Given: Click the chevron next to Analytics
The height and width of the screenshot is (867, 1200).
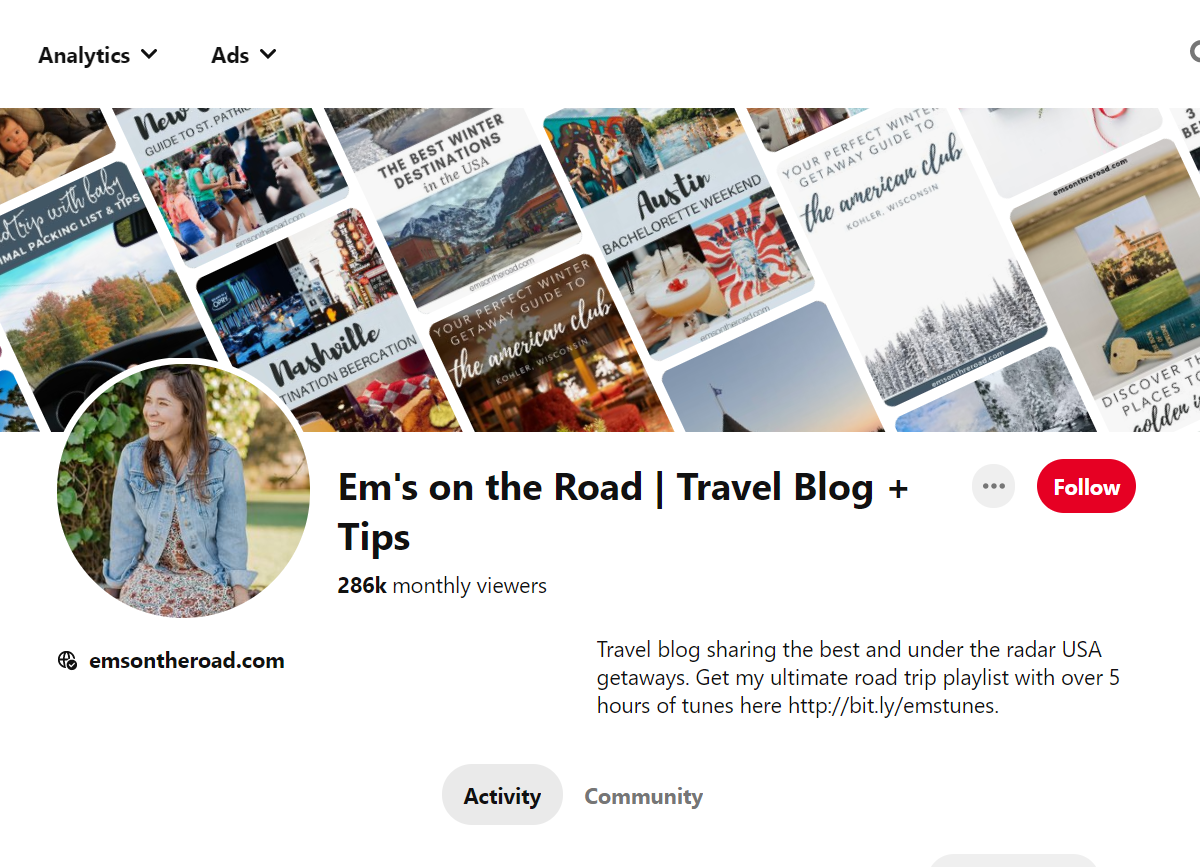Looking at the screenshot, I should [149, 54].
